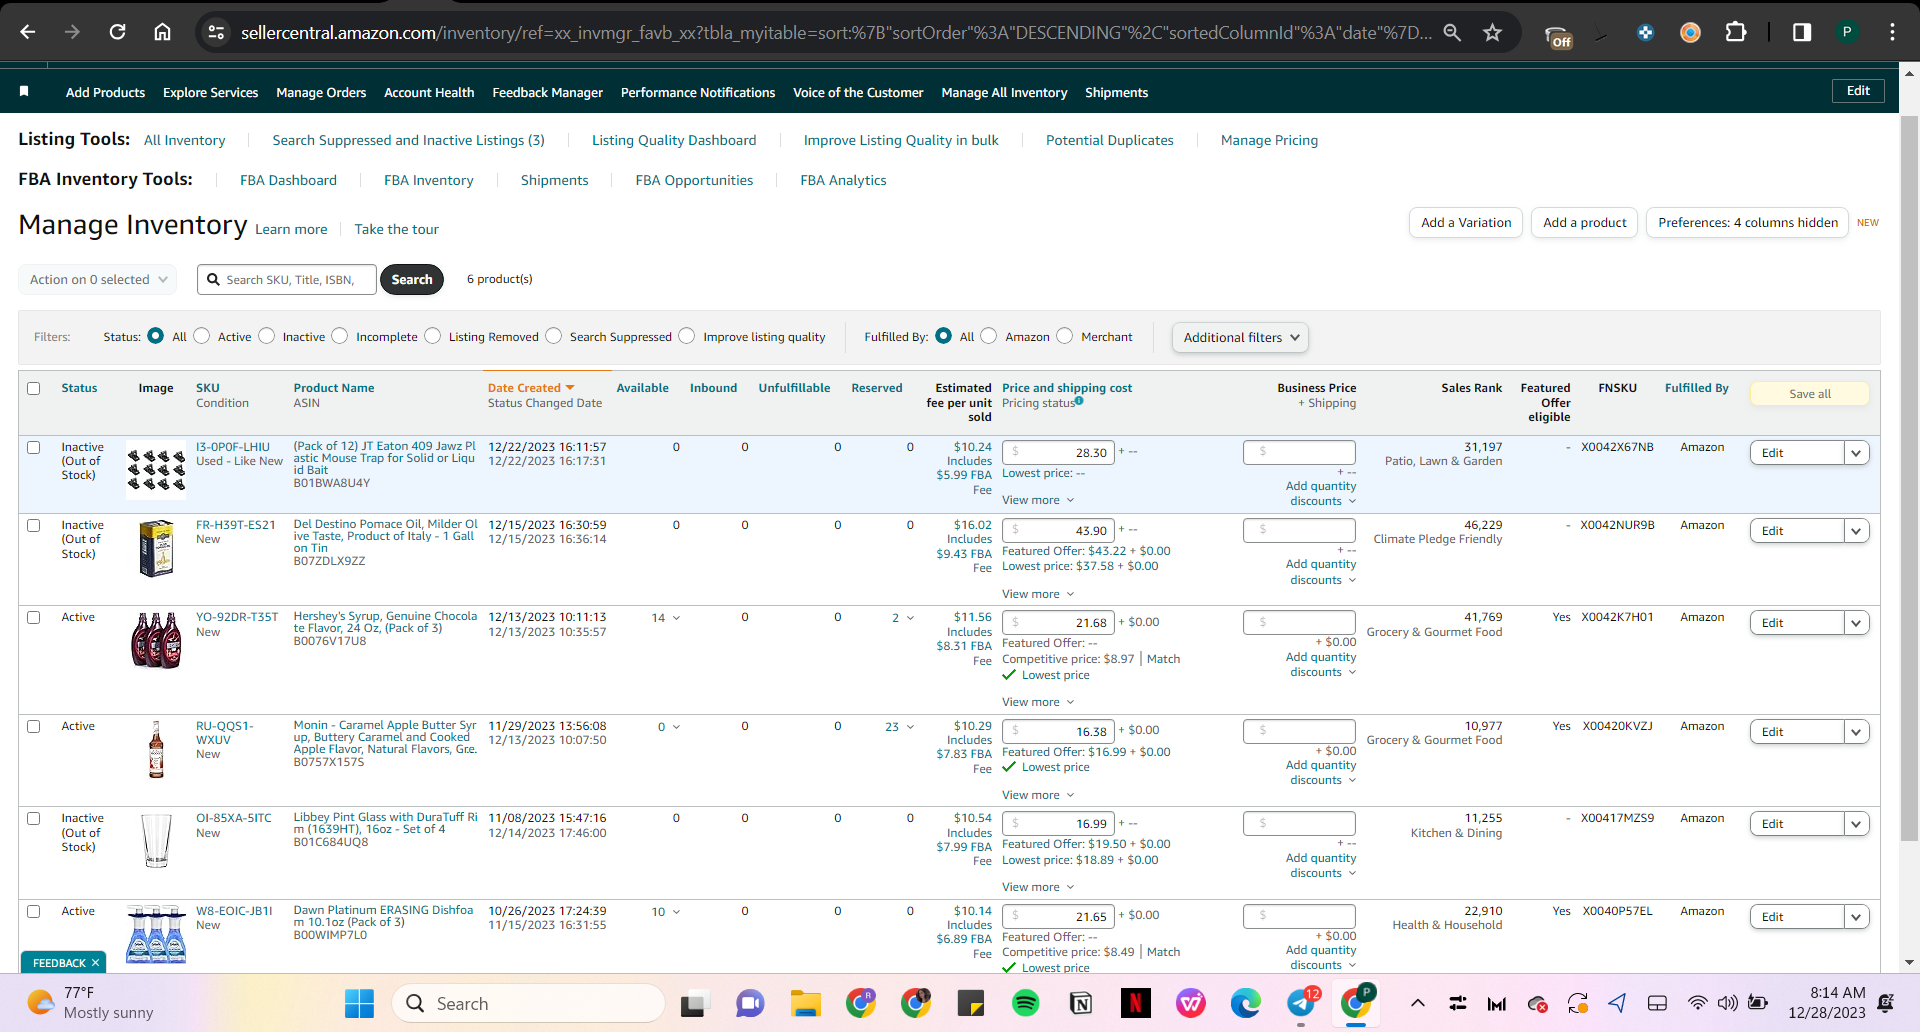Show hidden system tray icons chevron
This screenshot has height=1032, width=1920.
click(1418, 1003)
